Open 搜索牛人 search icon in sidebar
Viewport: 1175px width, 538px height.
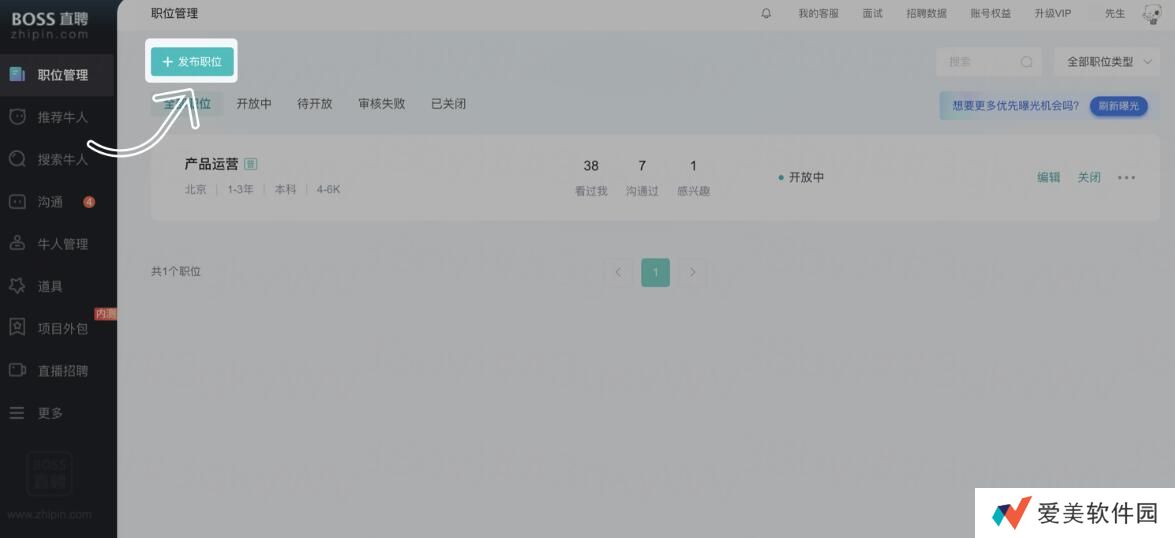click(17, 159)
